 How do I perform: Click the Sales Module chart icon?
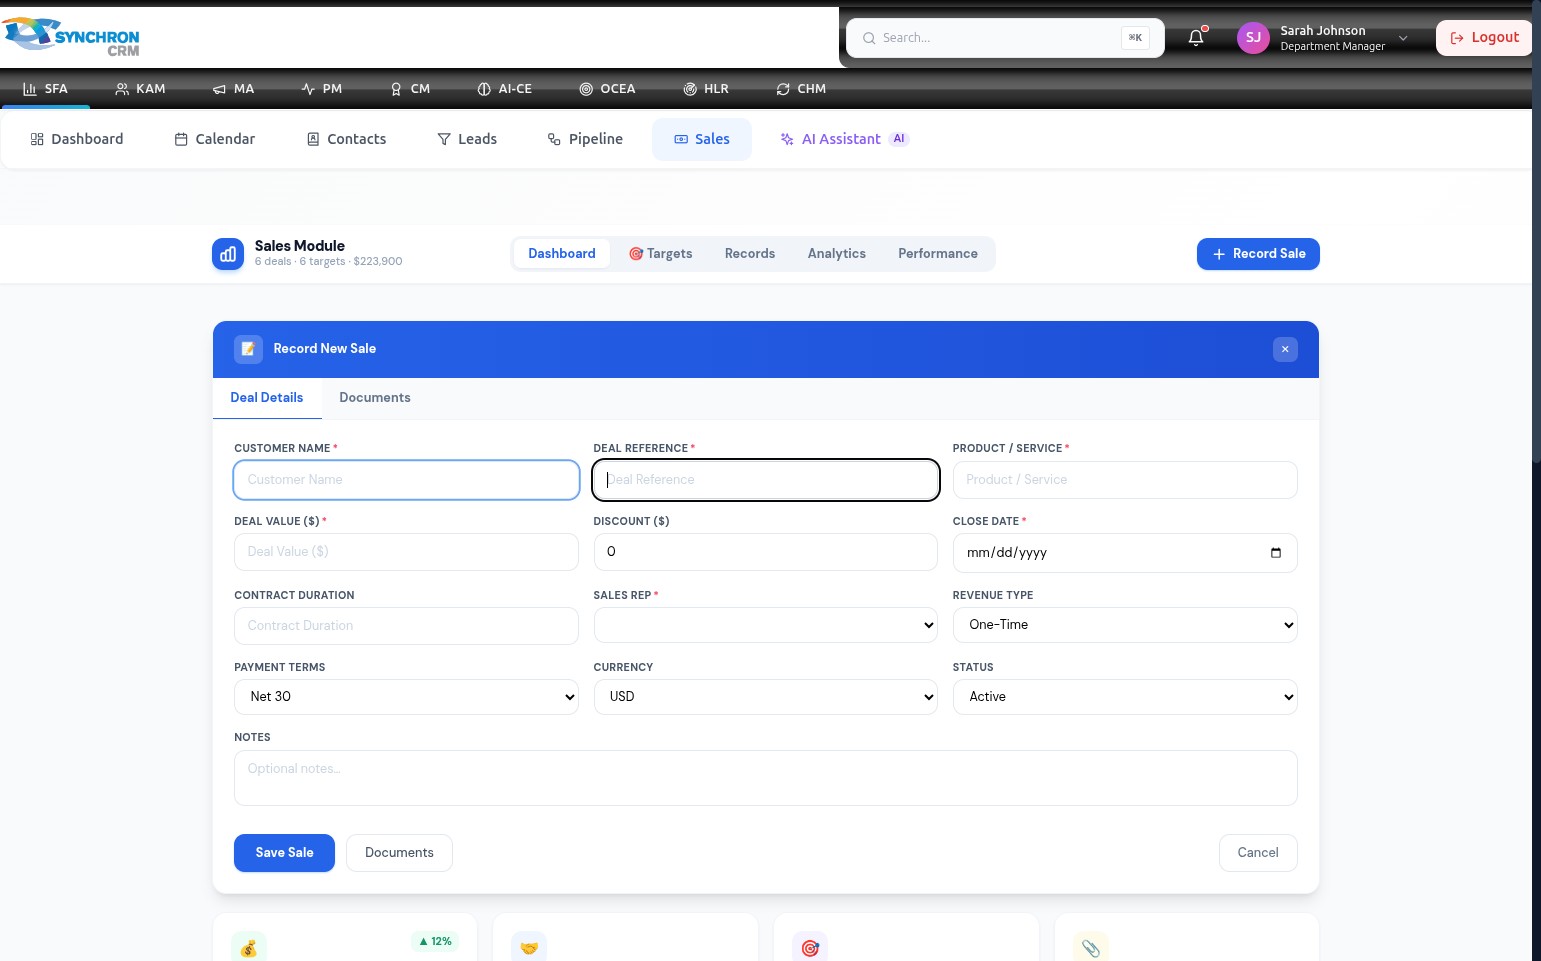[228, 254]
